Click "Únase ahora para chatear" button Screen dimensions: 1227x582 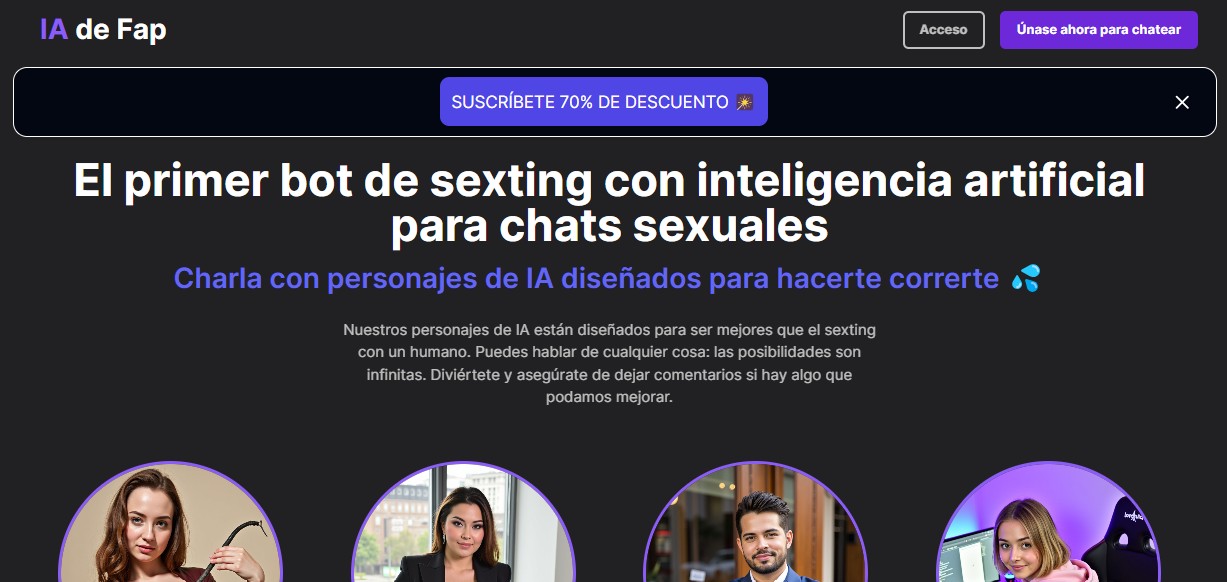click(1099, 30)
